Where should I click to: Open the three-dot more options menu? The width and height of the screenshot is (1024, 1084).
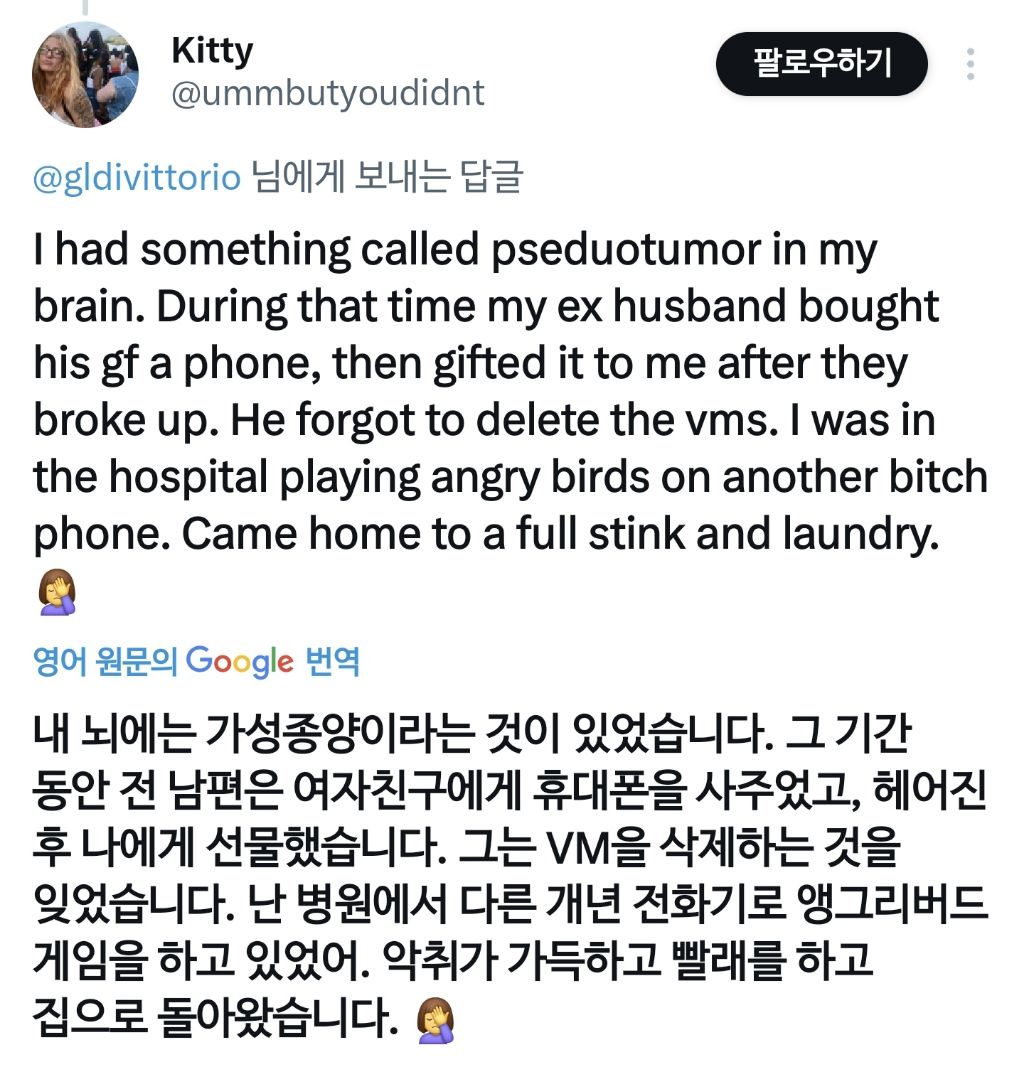click(x=969, y=65)
